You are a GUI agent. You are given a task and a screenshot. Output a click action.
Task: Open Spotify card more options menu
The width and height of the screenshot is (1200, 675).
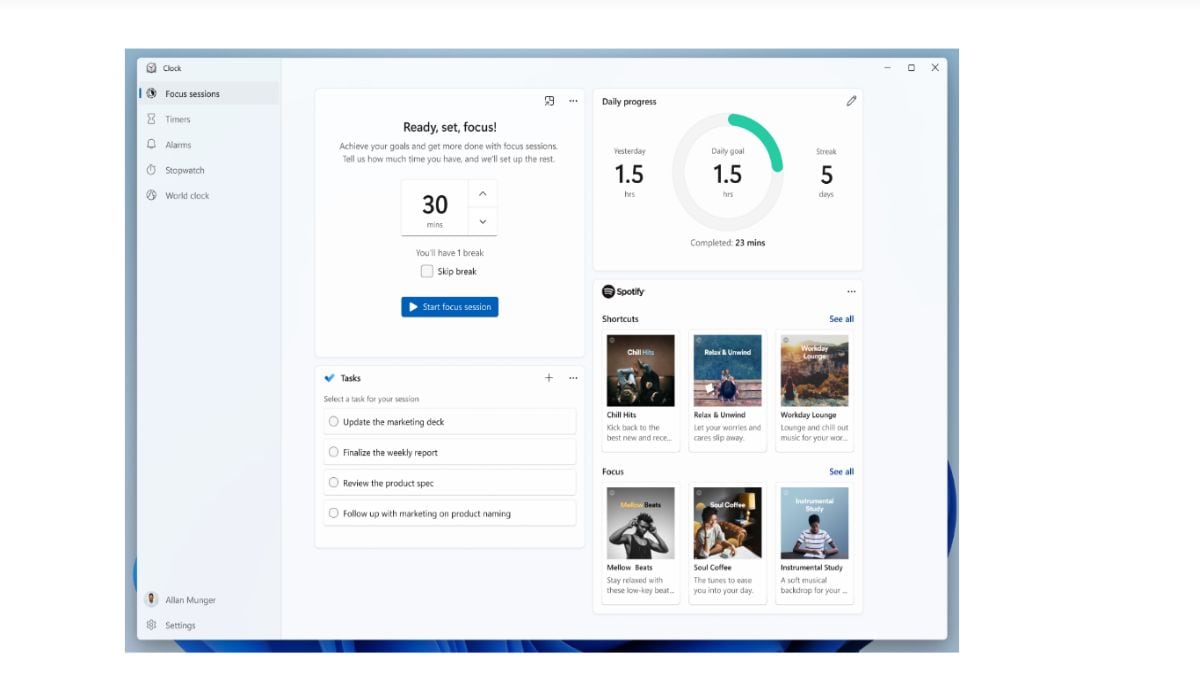tap(851, 292)
